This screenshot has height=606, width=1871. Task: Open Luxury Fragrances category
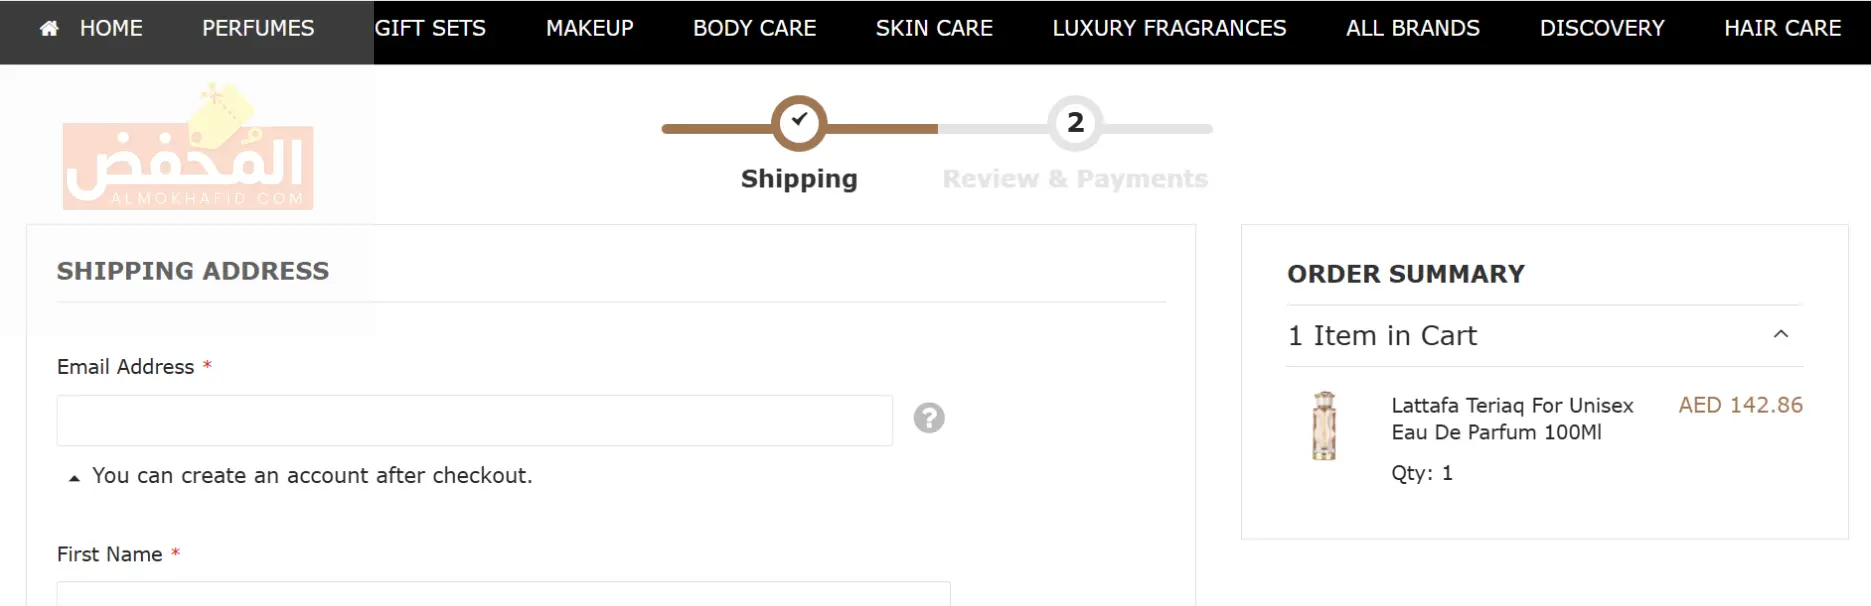1169,29
